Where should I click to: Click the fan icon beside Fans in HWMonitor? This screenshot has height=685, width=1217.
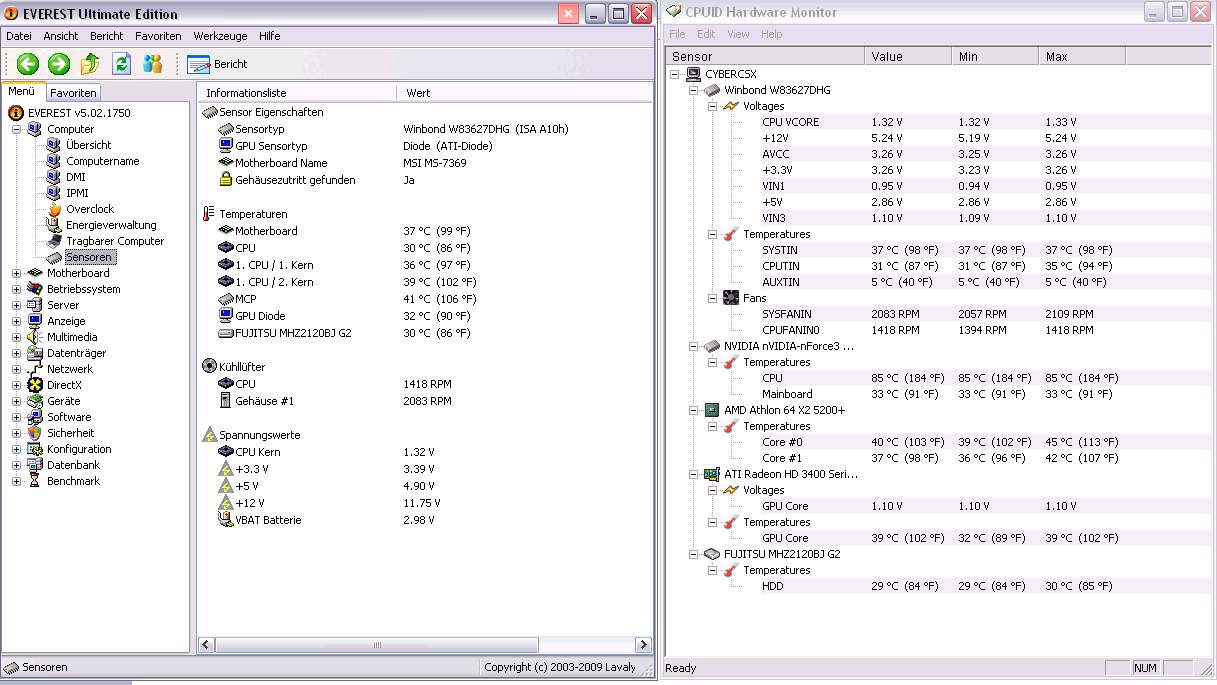pos(731,298)
